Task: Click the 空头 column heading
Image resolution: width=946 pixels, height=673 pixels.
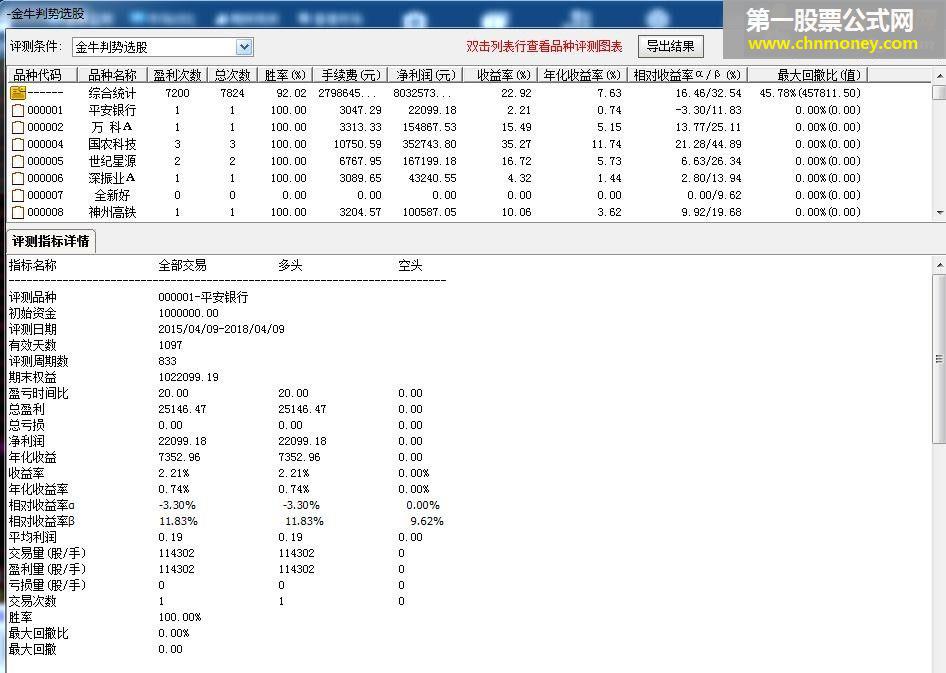Action: (410, 266)
